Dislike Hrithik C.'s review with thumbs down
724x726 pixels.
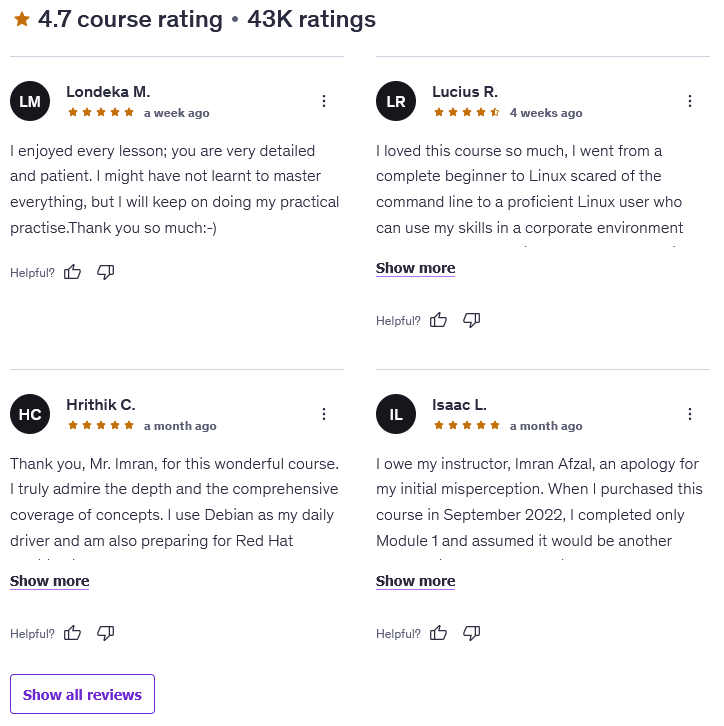(x=105, y=633)
